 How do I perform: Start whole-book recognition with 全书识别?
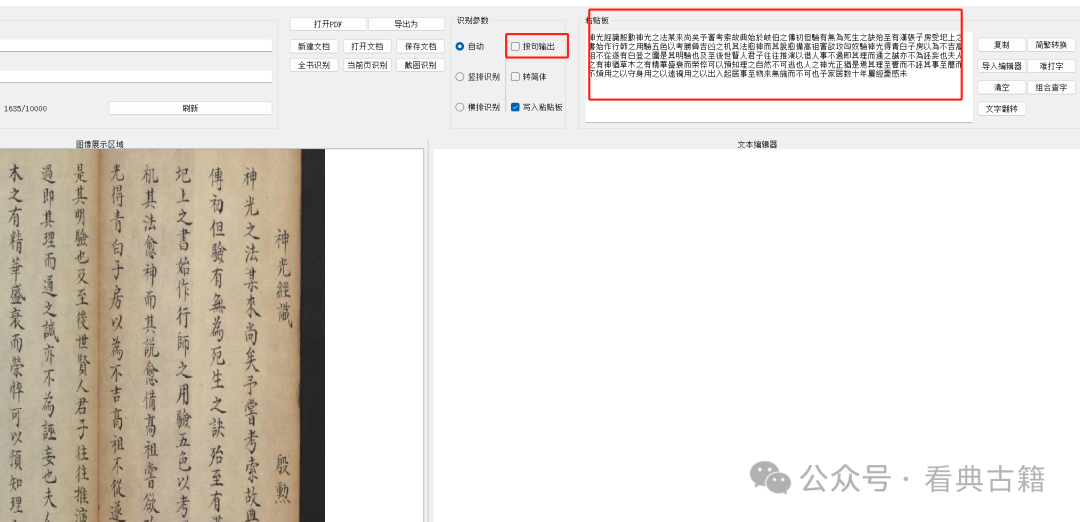(x=314, y=65)
